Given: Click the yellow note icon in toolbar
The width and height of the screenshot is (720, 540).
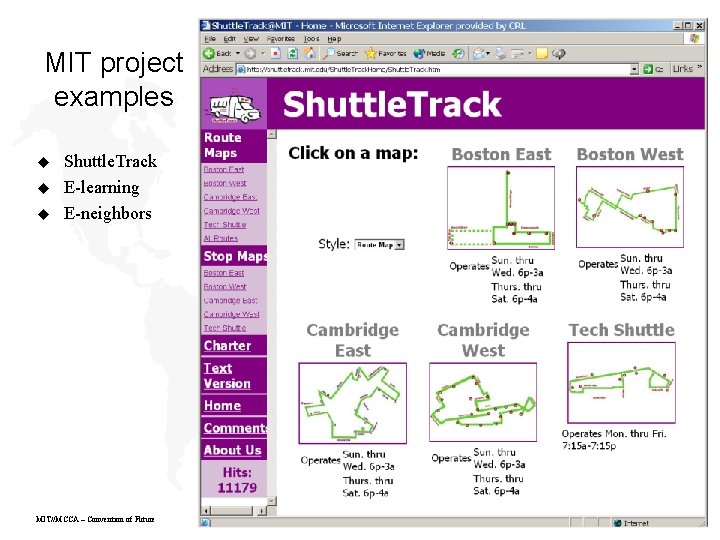Looking at the screenshot, I should coord(542,54).
